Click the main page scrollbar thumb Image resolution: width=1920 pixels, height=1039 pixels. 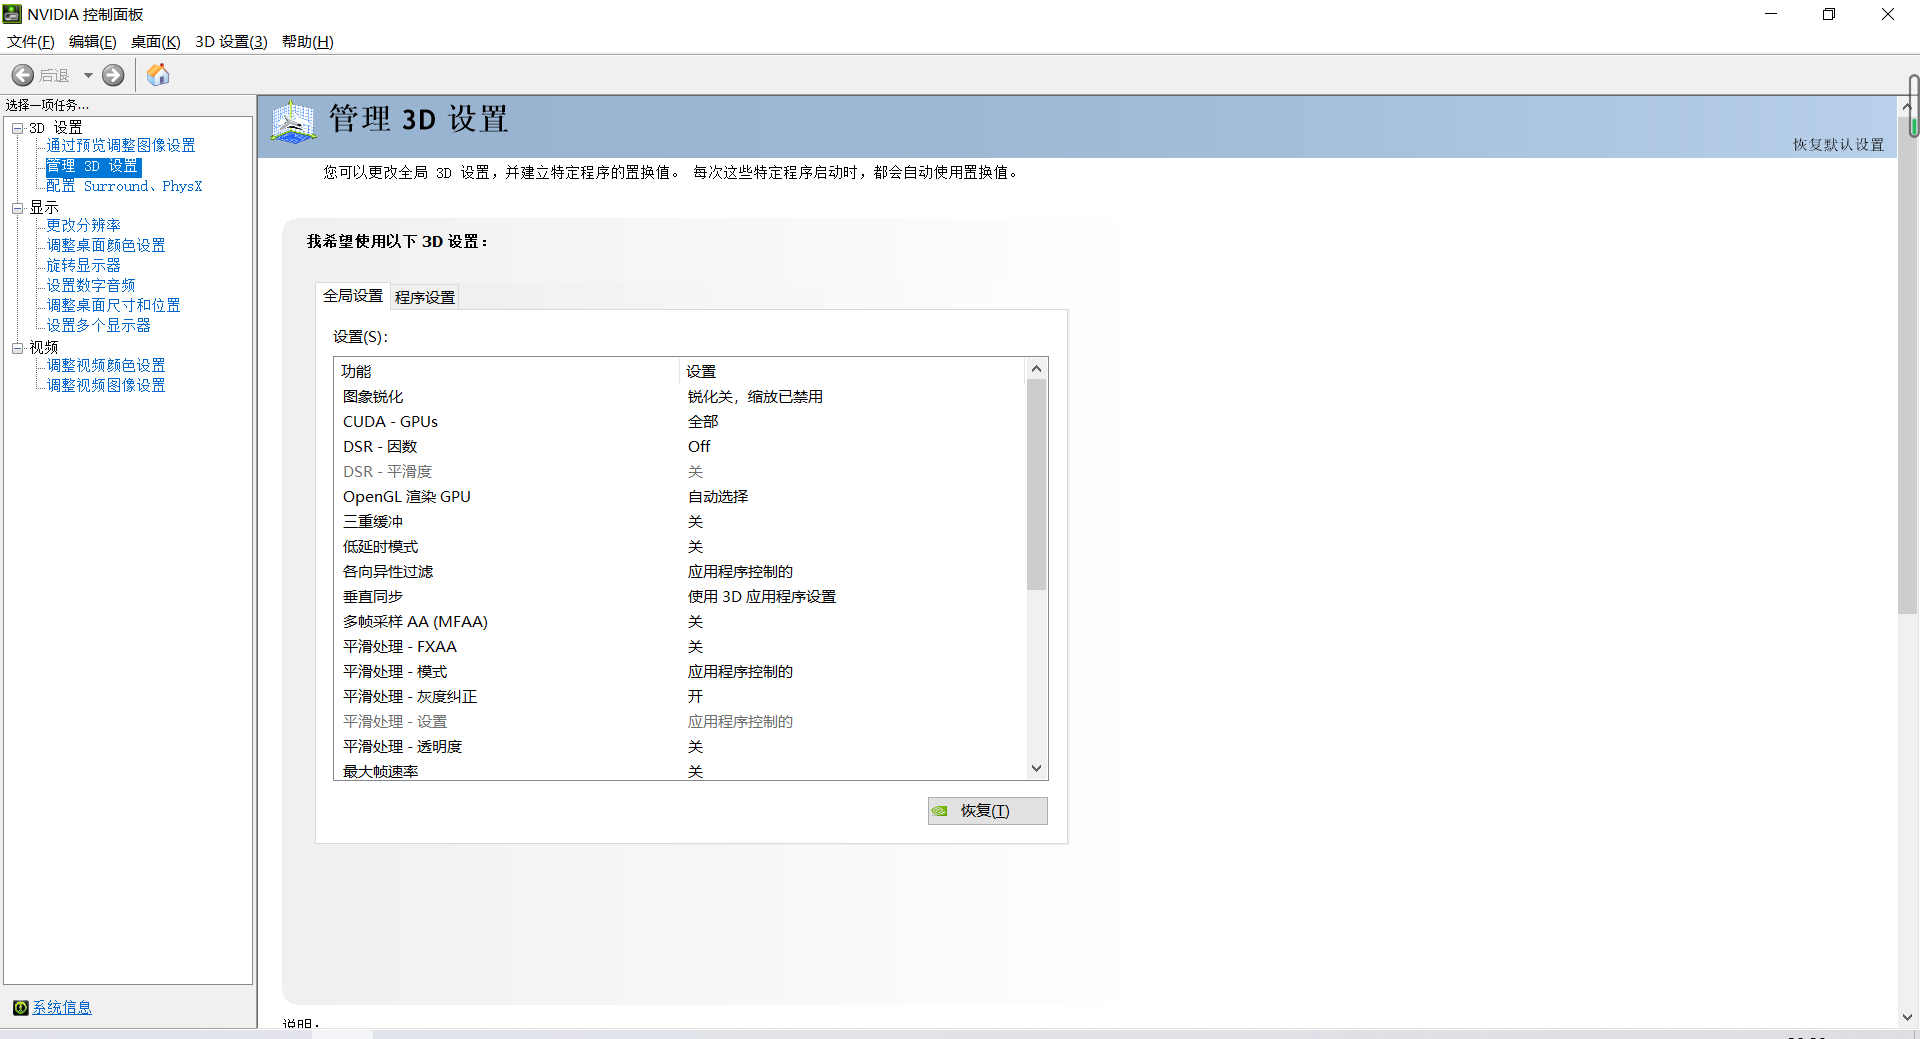point(1907,364)
